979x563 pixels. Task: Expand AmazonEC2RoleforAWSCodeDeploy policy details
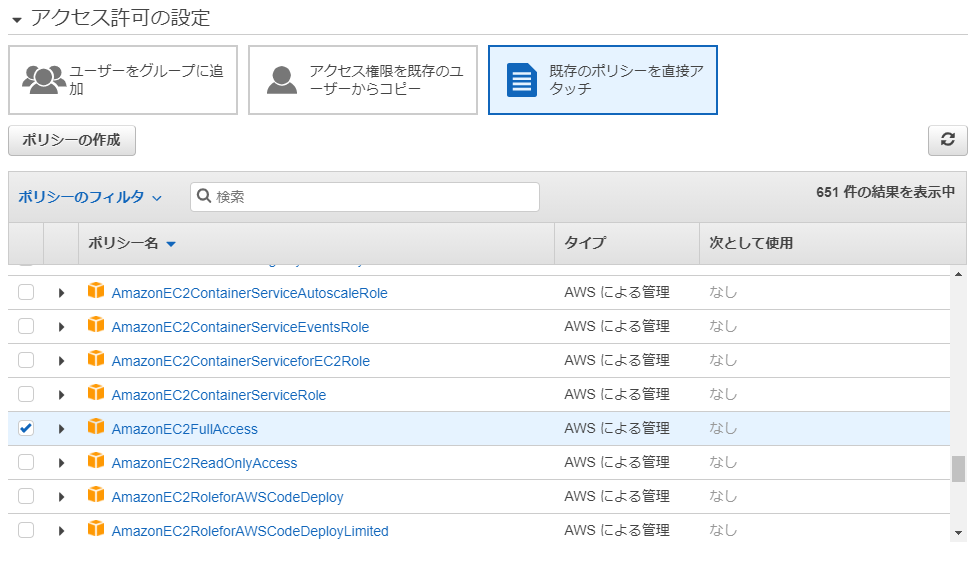61,497
